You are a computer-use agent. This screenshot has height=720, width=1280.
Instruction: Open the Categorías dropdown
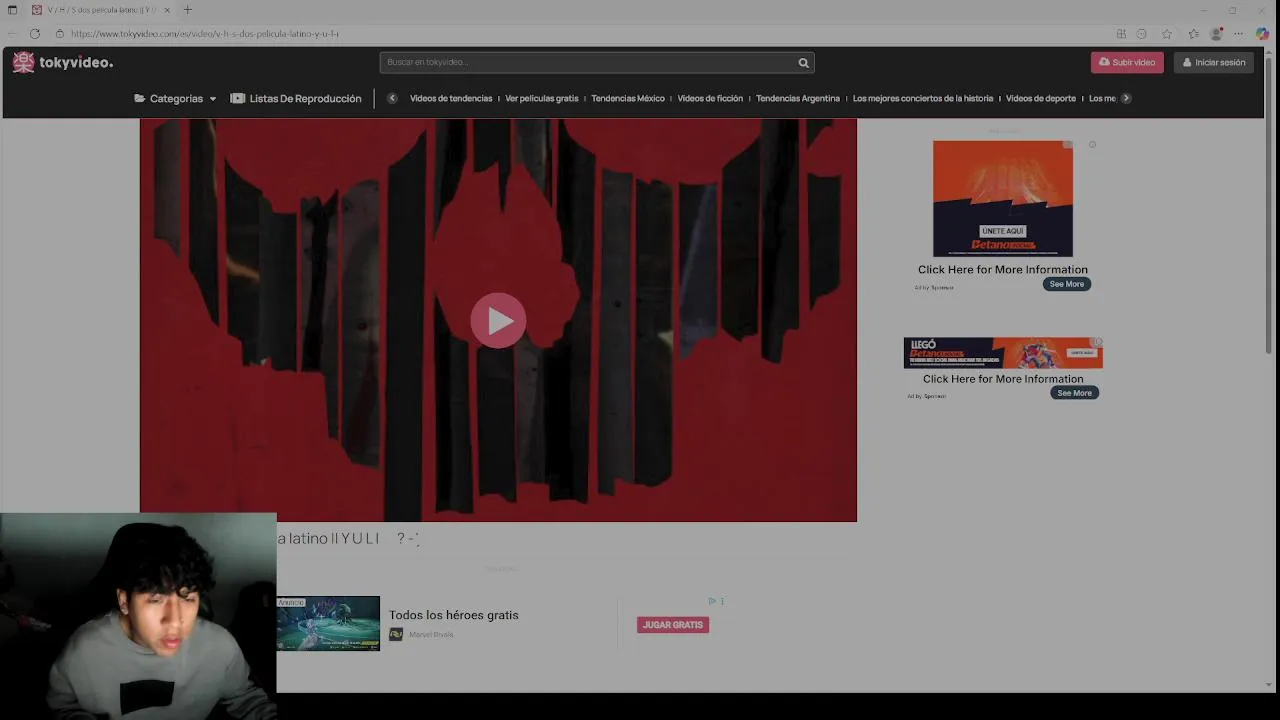(175, 98)
